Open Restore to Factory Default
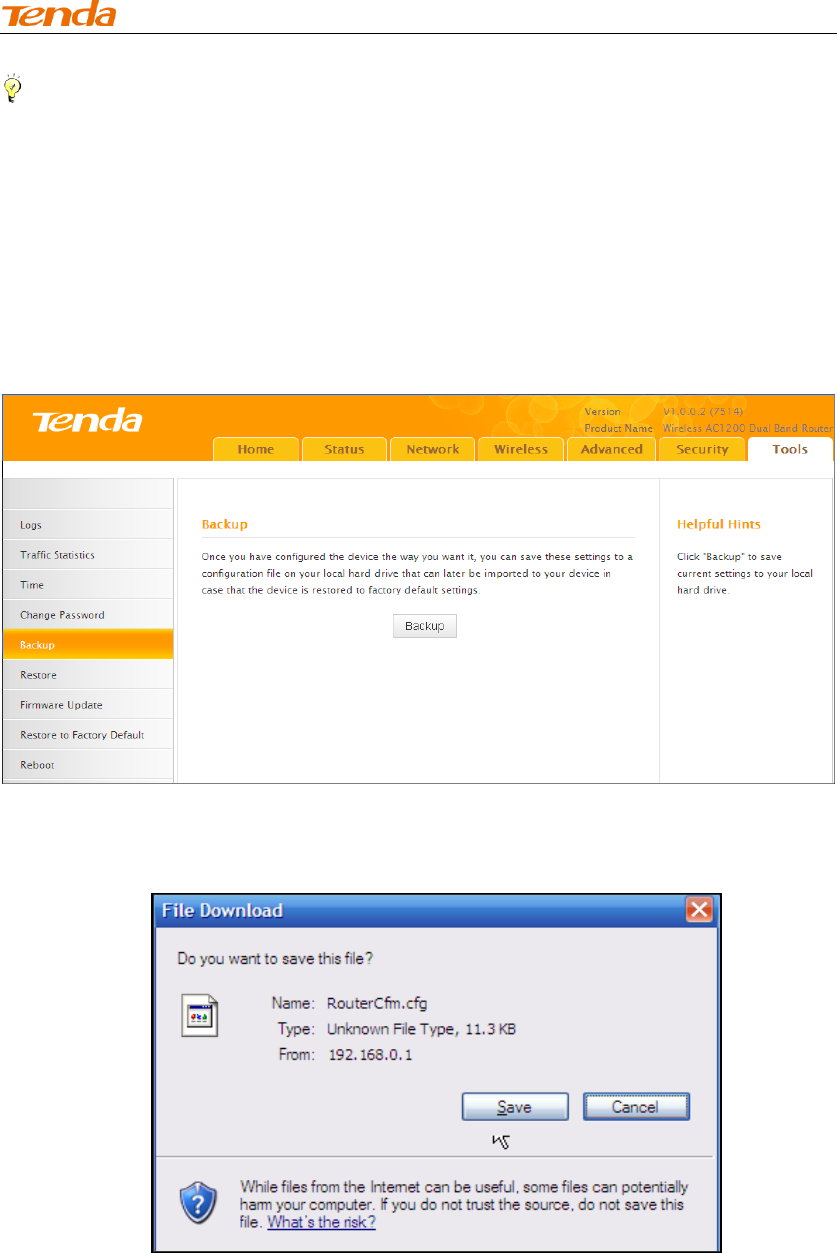Viewport: 837px width, 1253px height. click(x=87, y=734)
